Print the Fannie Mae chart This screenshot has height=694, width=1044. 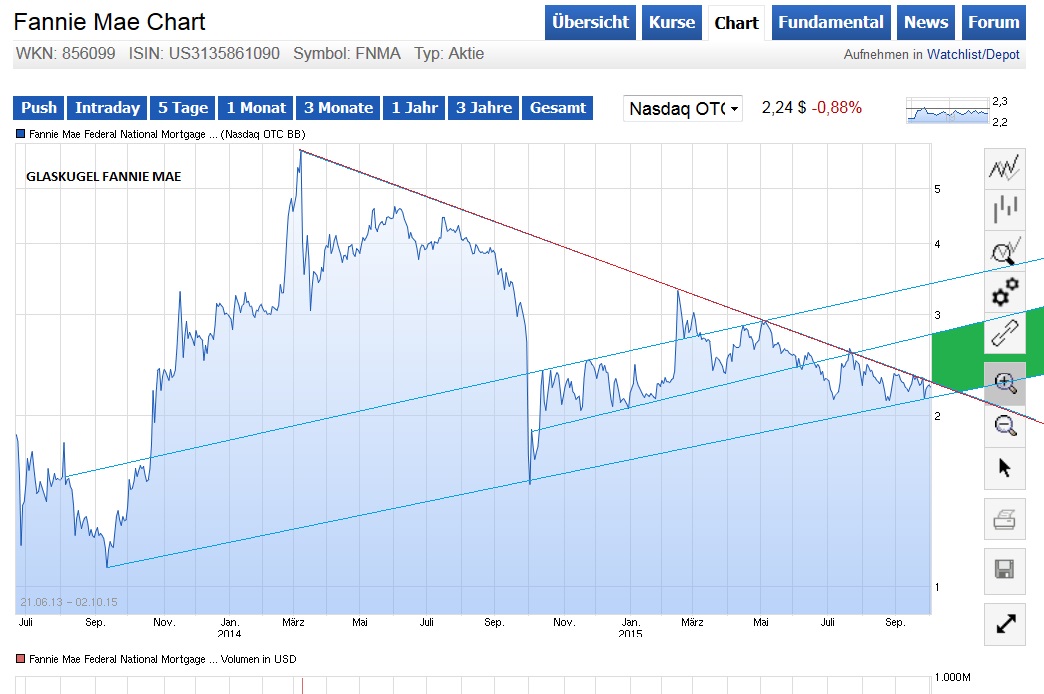click(1004, 519)
